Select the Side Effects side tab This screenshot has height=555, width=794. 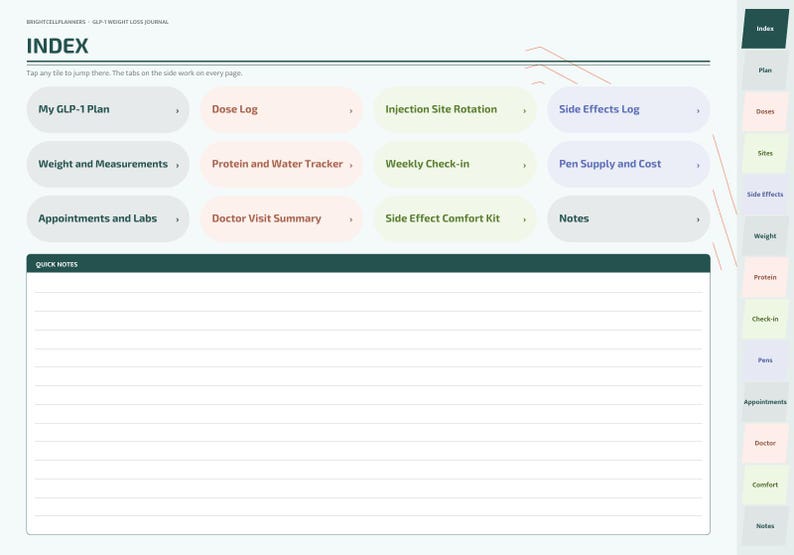click(765, 194)
